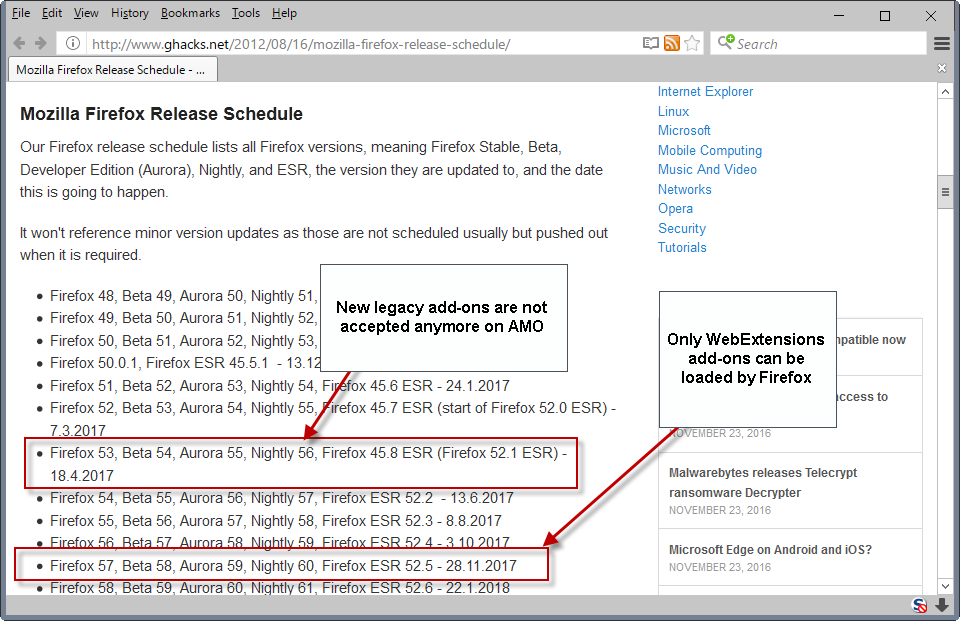Screen dimensions: 960x621
Task: Click the Firefox 52 list entry
Action: point(332,419)
